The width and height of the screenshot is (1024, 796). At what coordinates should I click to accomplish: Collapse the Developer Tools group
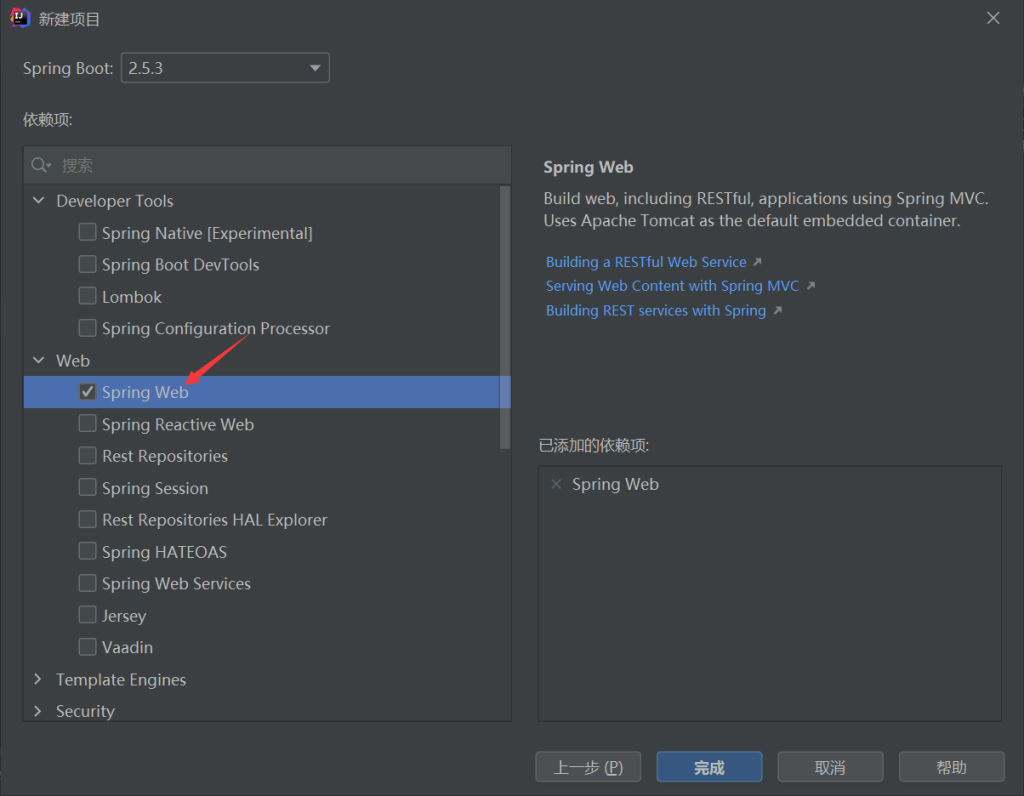tap(39, 201)
